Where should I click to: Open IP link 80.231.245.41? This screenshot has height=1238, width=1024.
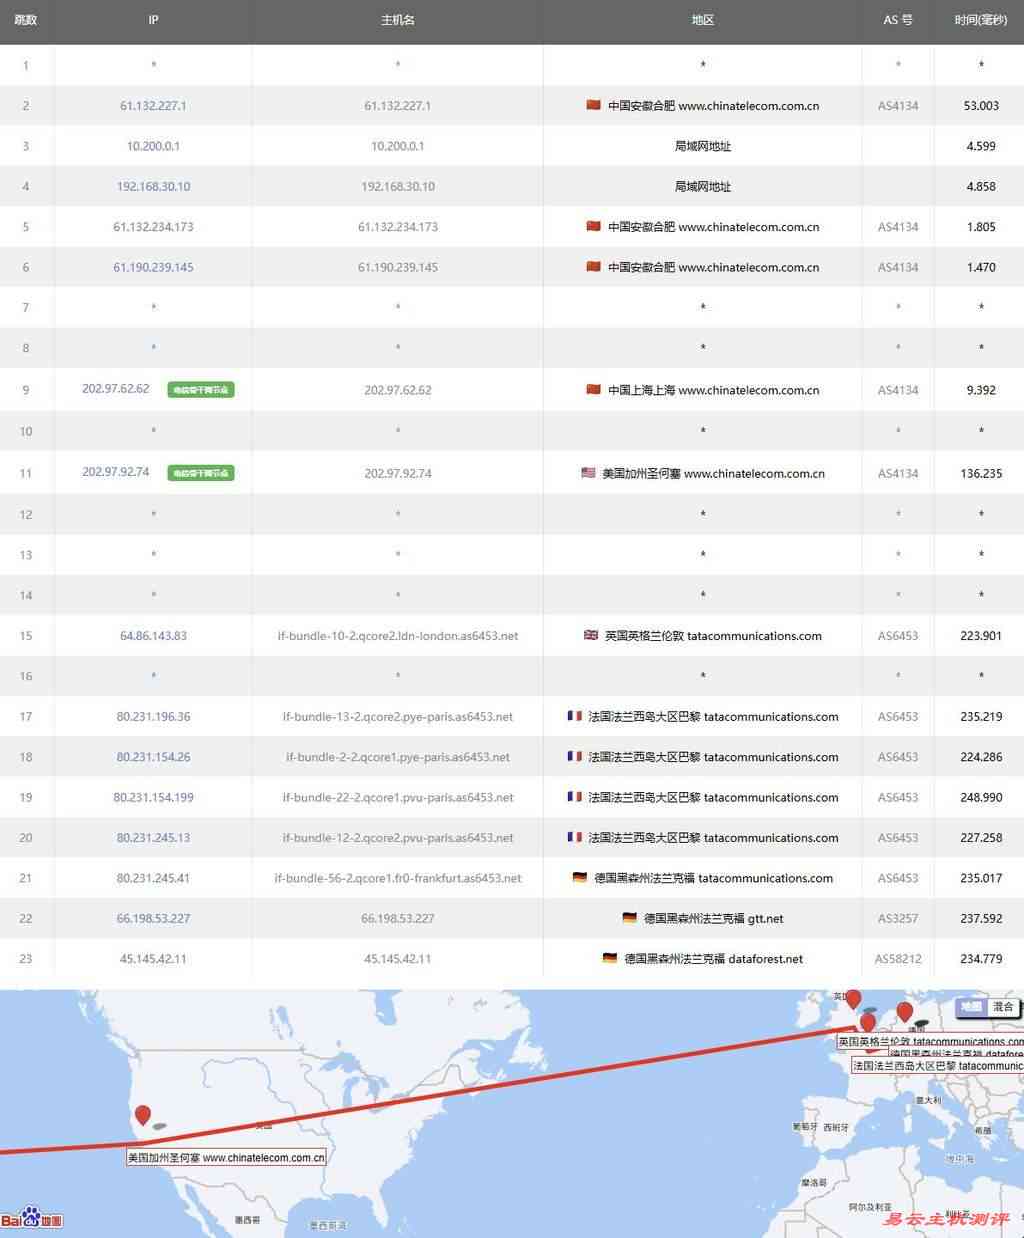pyautogui.click(x=153, y=878)
